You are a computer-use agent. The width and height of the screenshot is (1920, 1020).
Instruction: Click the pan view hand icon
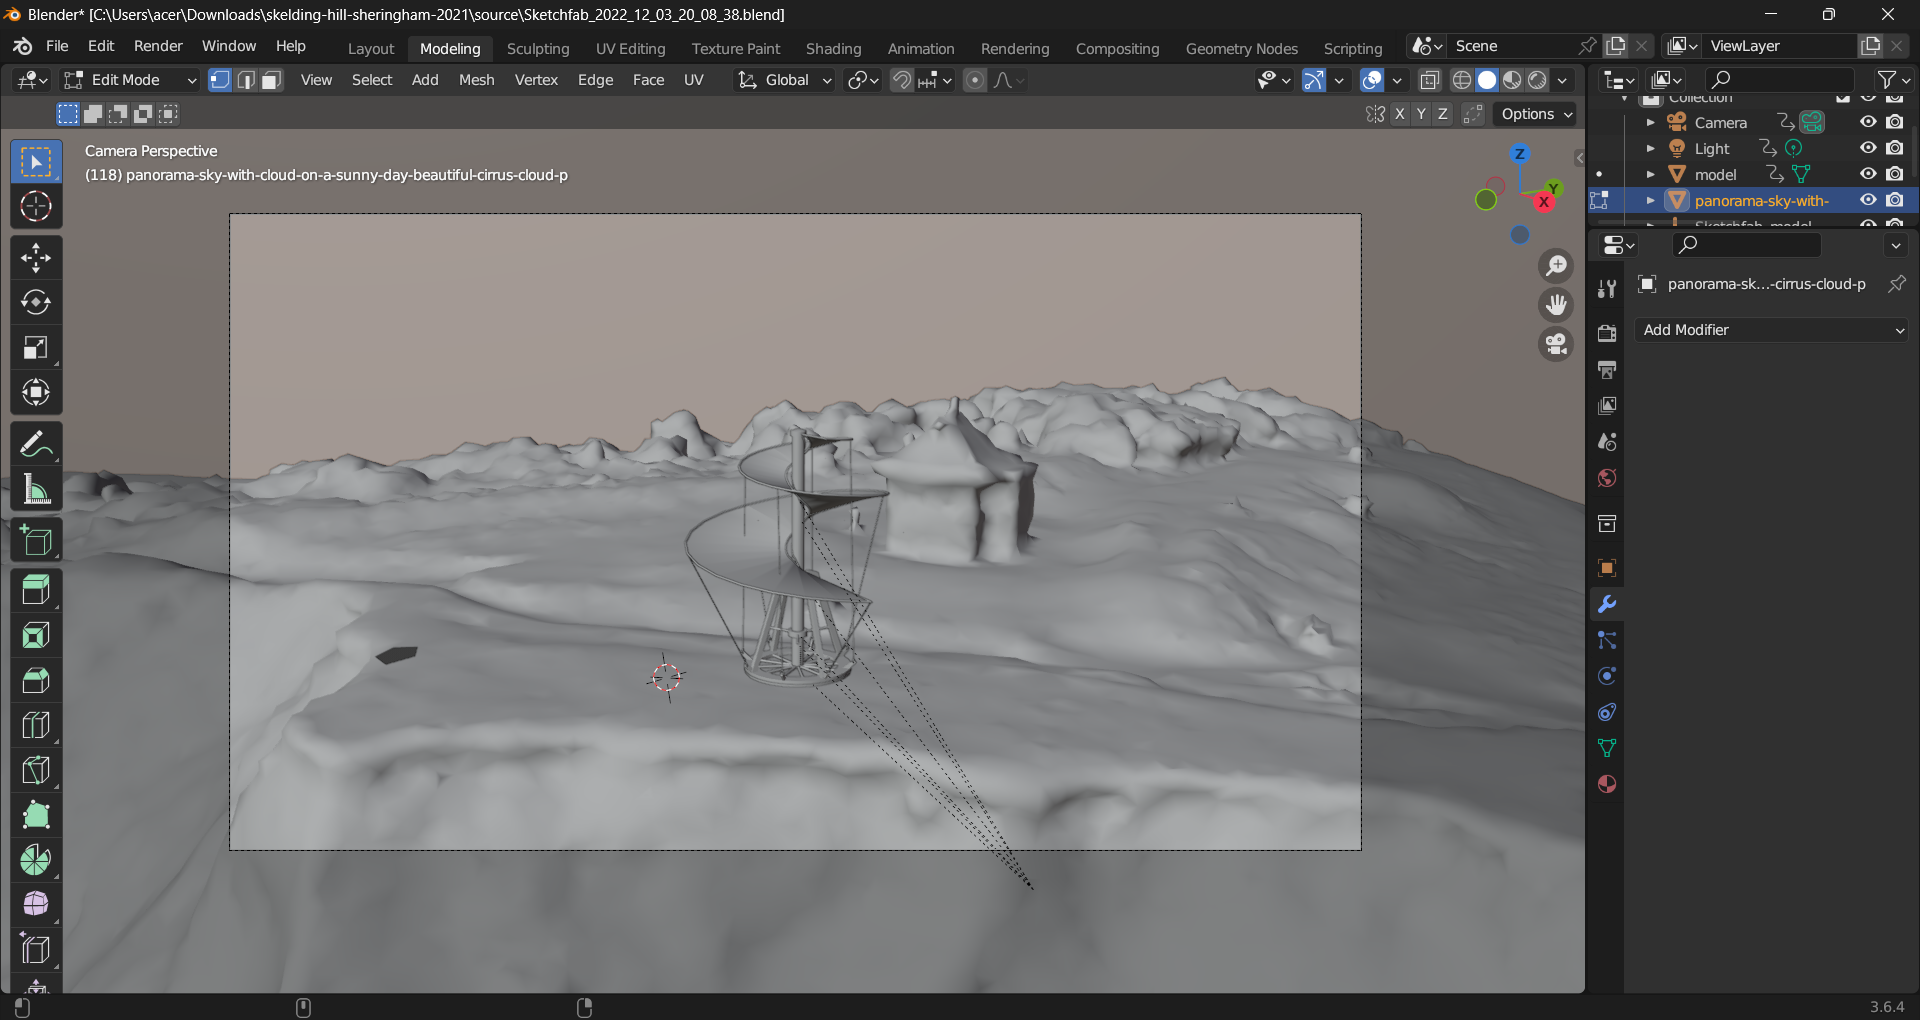pyautogui.click(x=1556, y=305)
